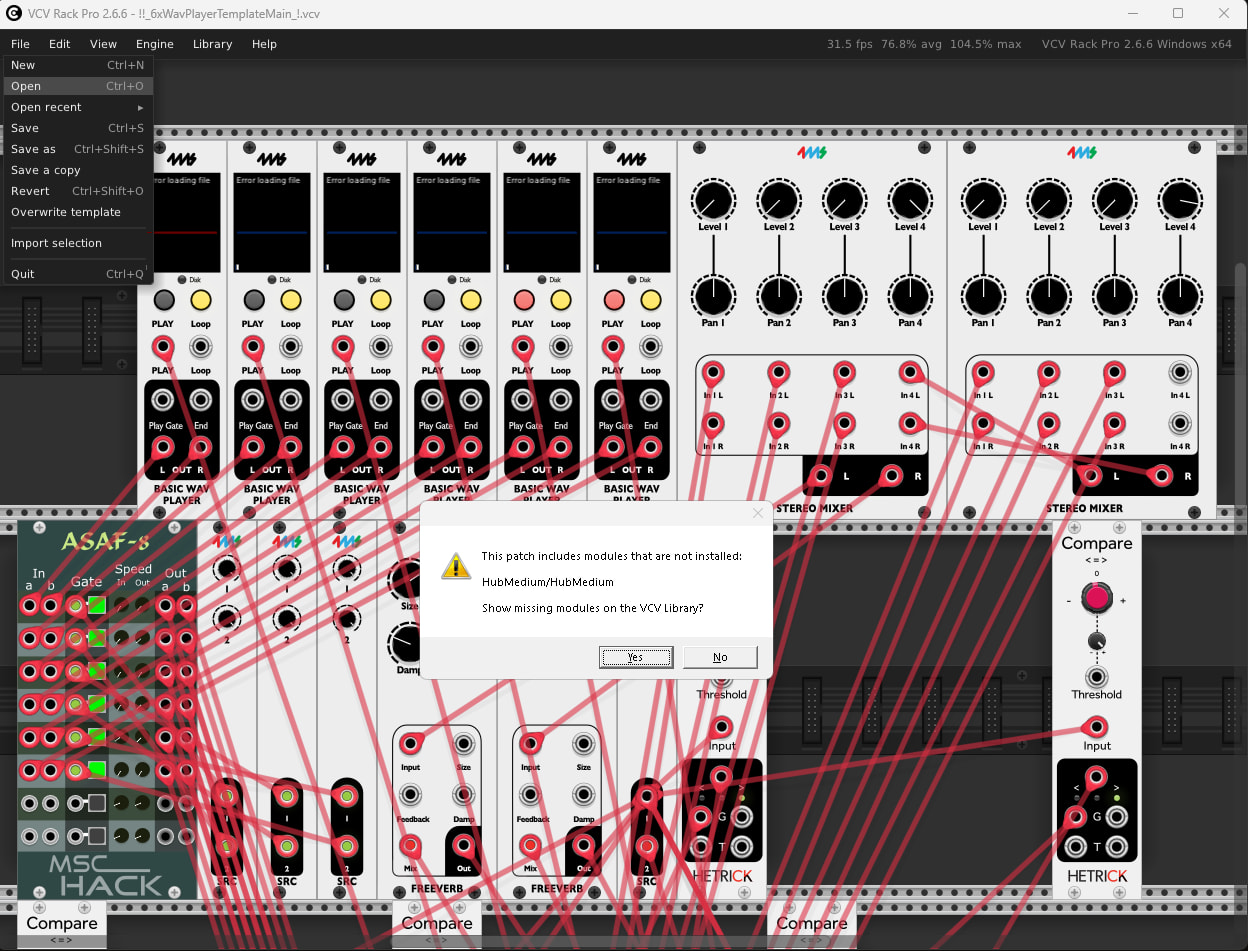
Task: Toggle the yellow Loop button on first WAV player
Action: pos(201,301)
